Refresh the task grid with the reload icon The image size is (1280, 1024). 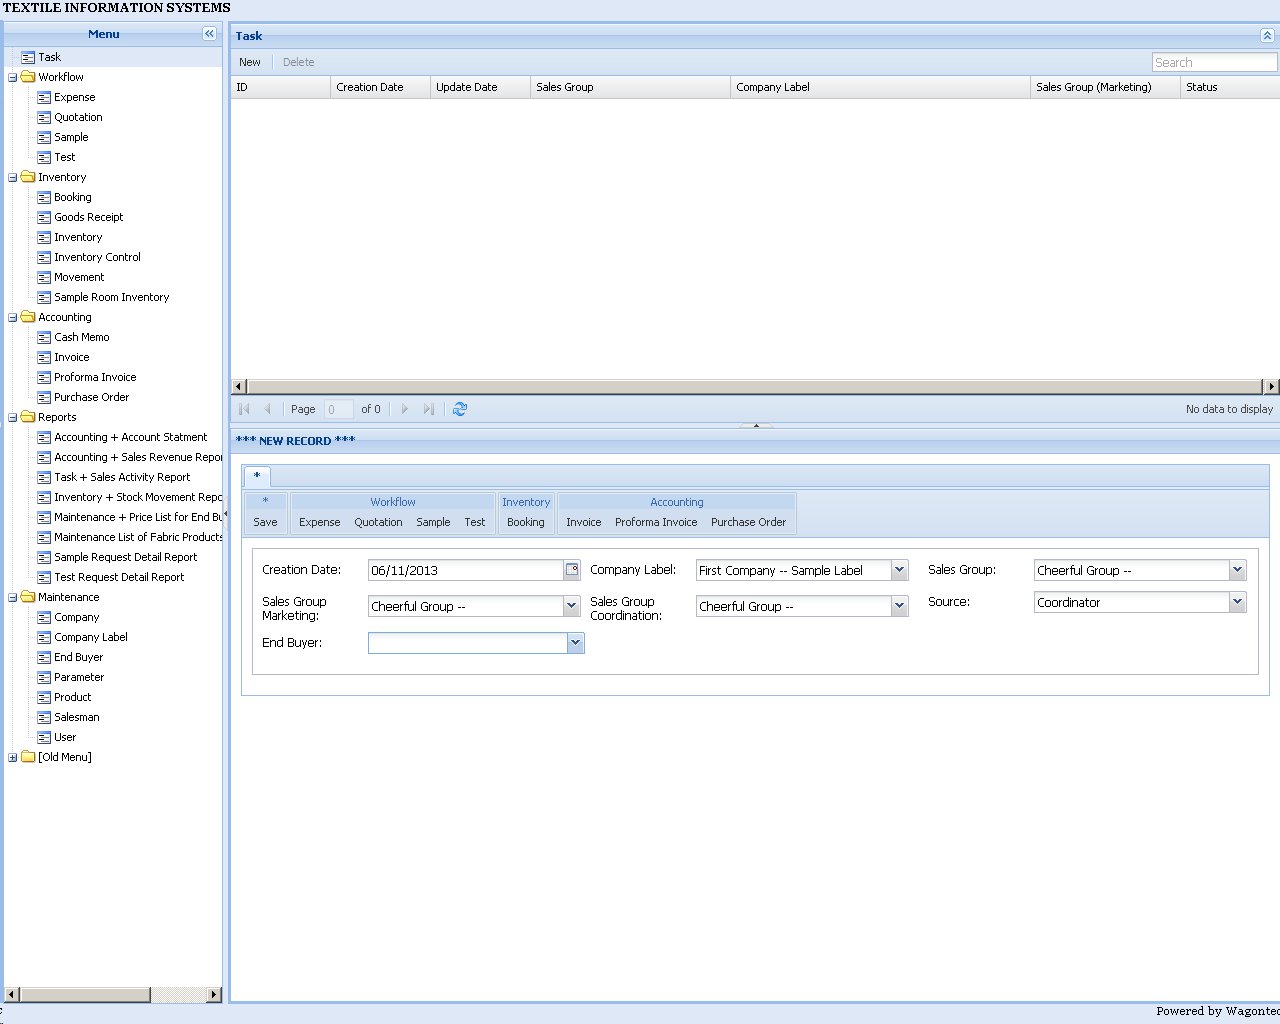click(x=460, y=409)
